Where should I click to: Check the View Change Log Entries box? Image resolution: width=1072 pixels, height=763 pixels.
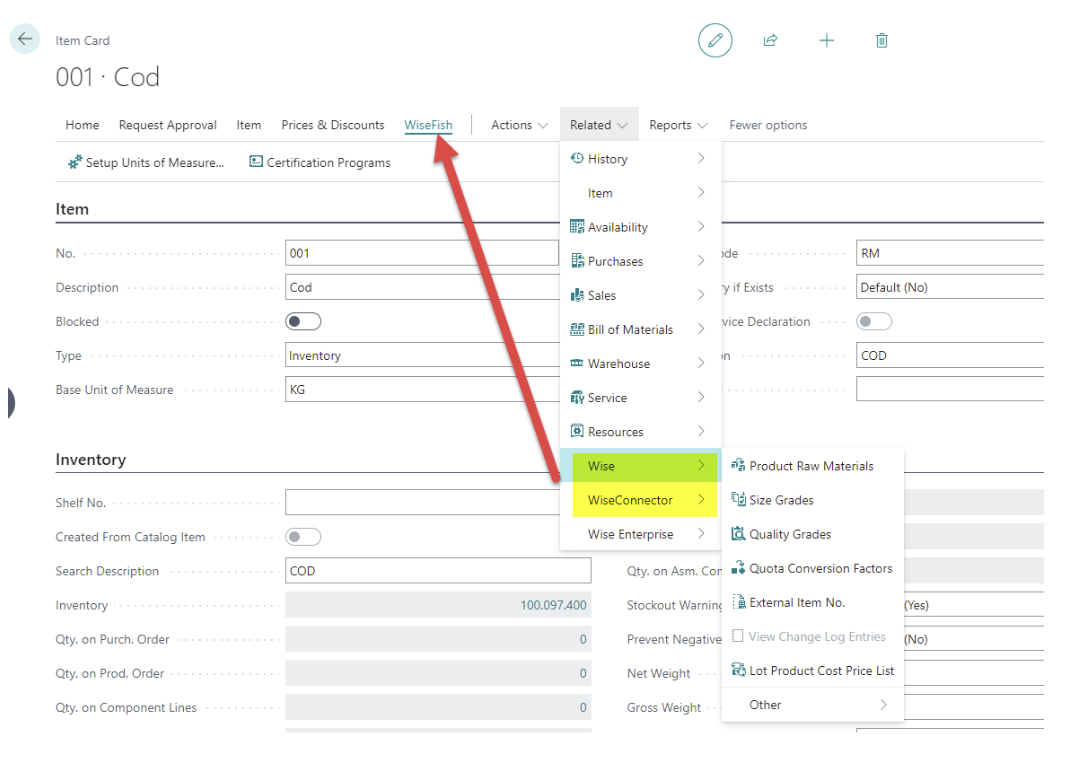point(738,637)
